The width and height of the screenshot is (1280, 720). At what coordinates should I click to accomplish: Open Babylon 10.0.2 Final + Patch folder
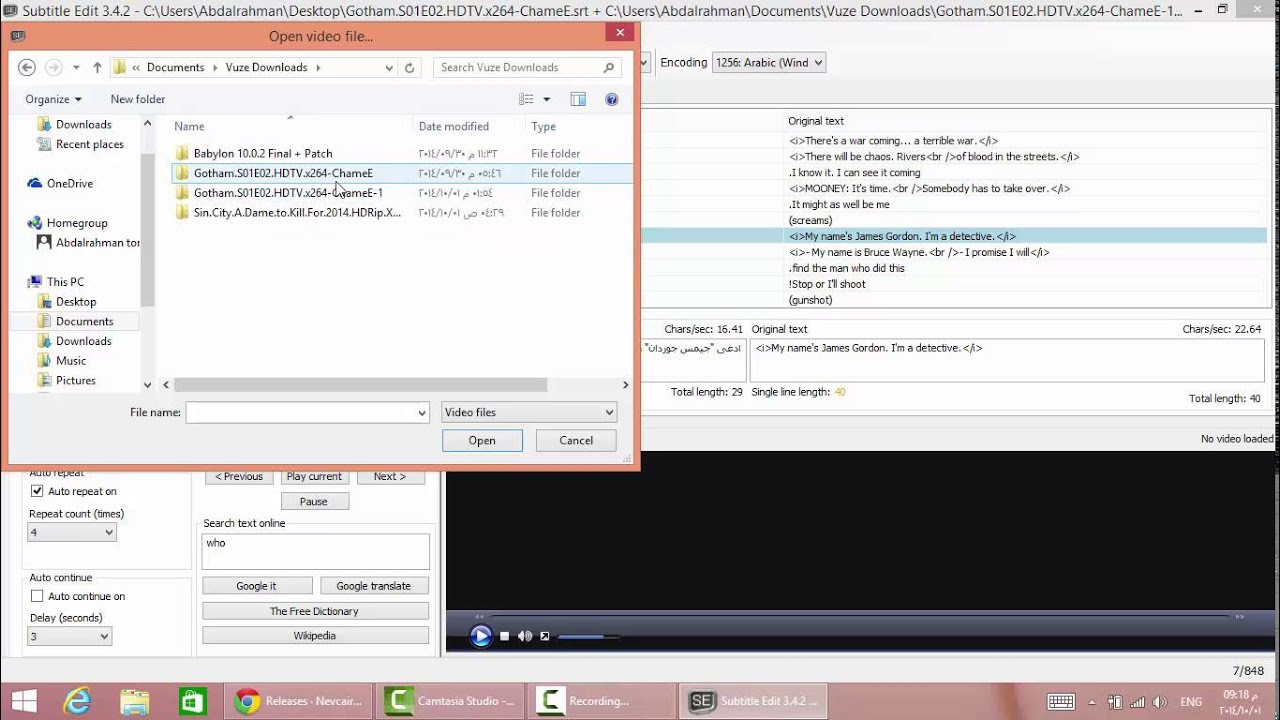263,153
